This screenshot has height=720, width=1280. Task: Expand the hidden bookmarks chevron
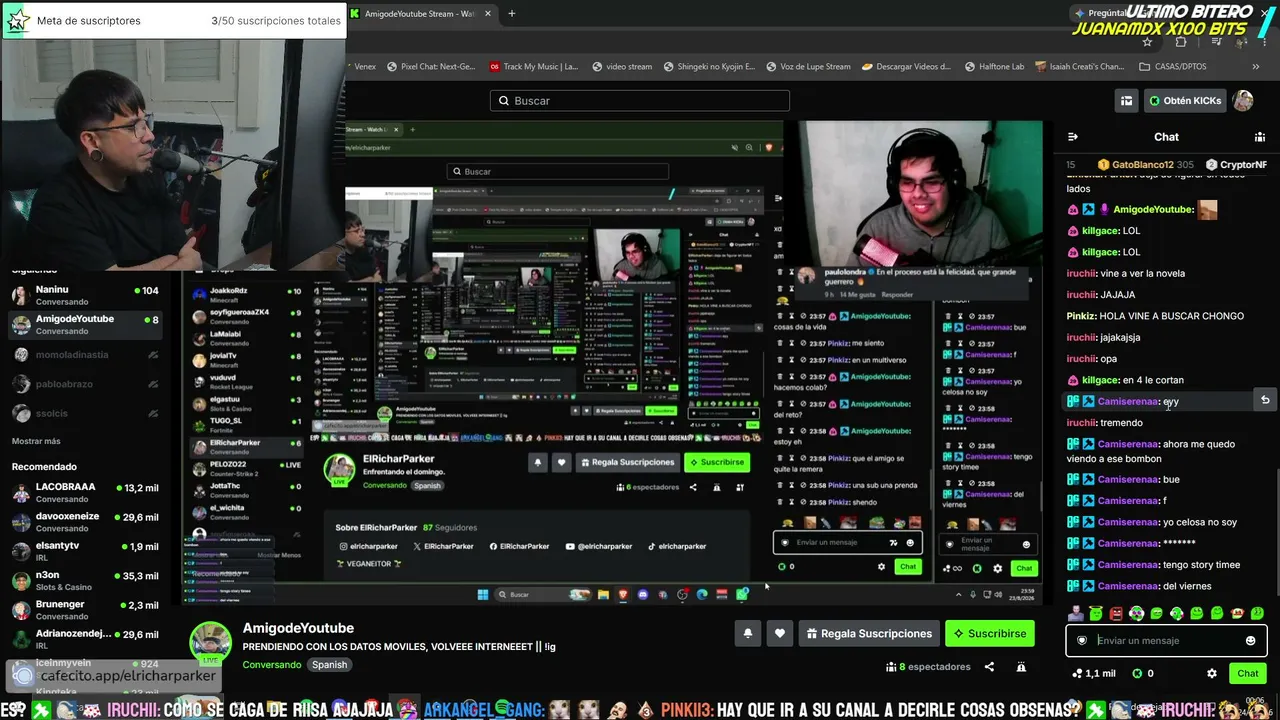pyautogui.click(x=1256, y=67)
